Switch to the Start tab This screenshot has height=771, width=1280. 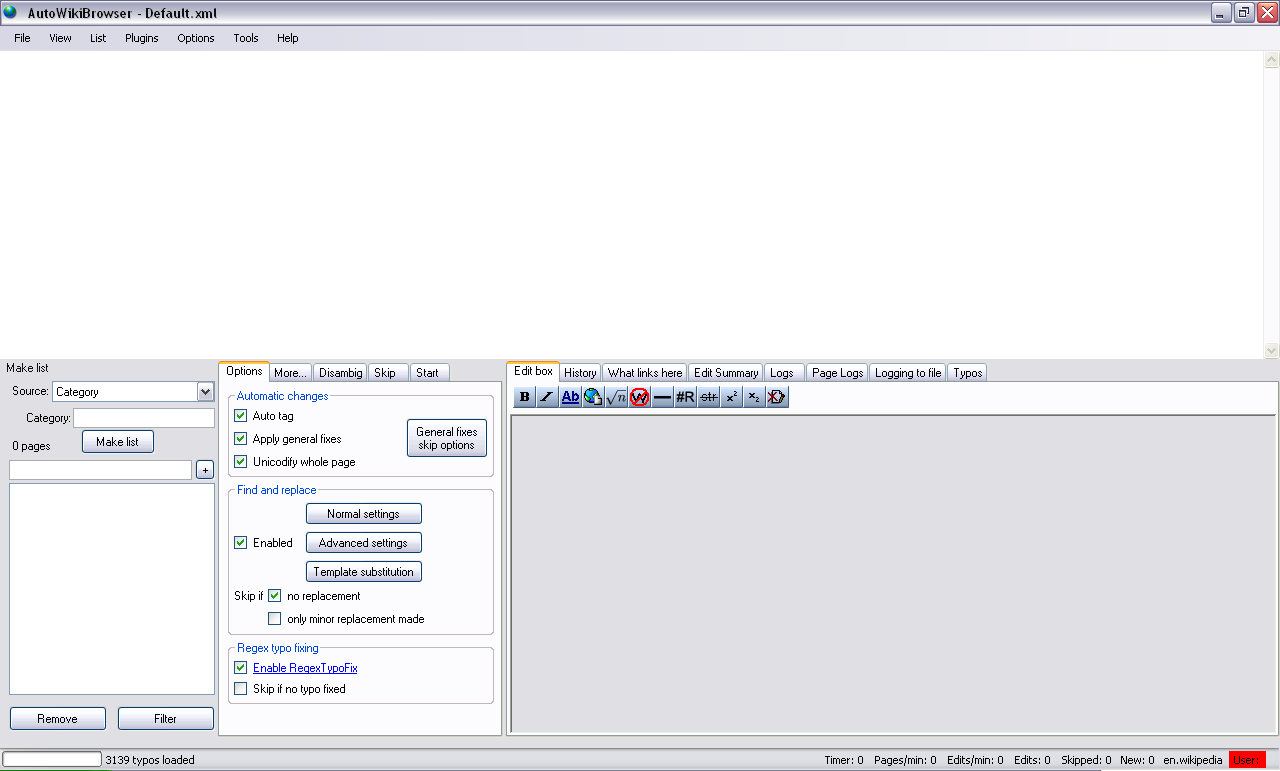pos(429,372)
